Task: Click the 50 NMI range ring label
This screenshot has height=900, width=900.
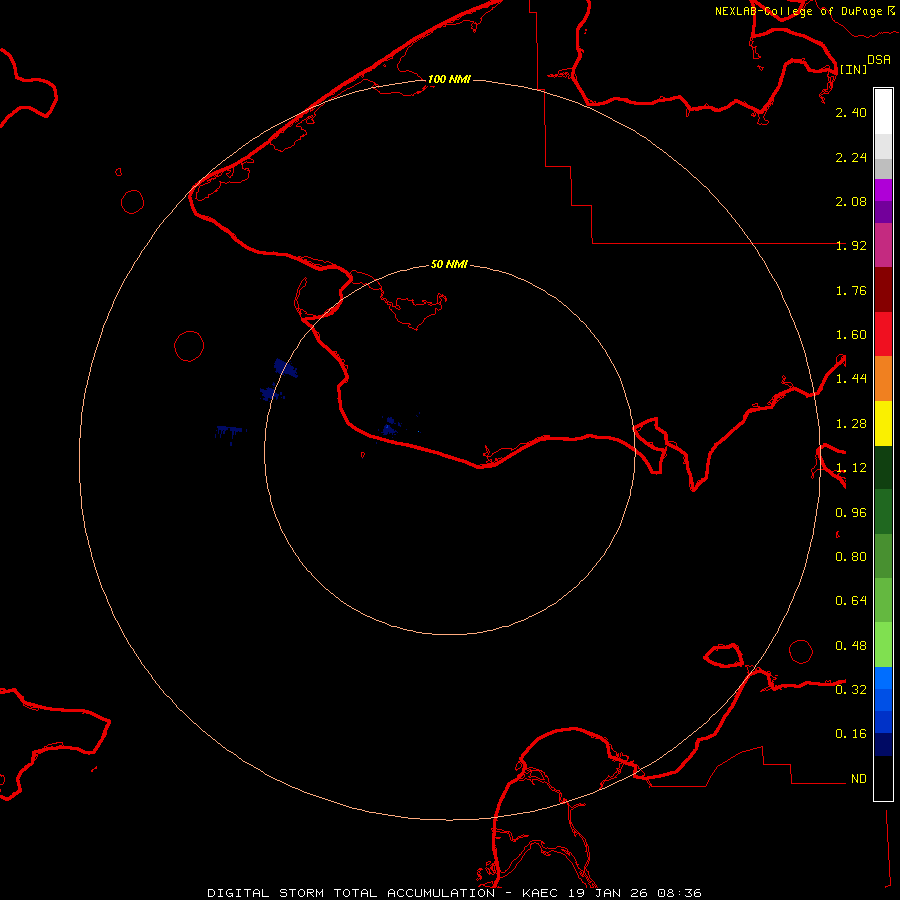Action: 449,264
